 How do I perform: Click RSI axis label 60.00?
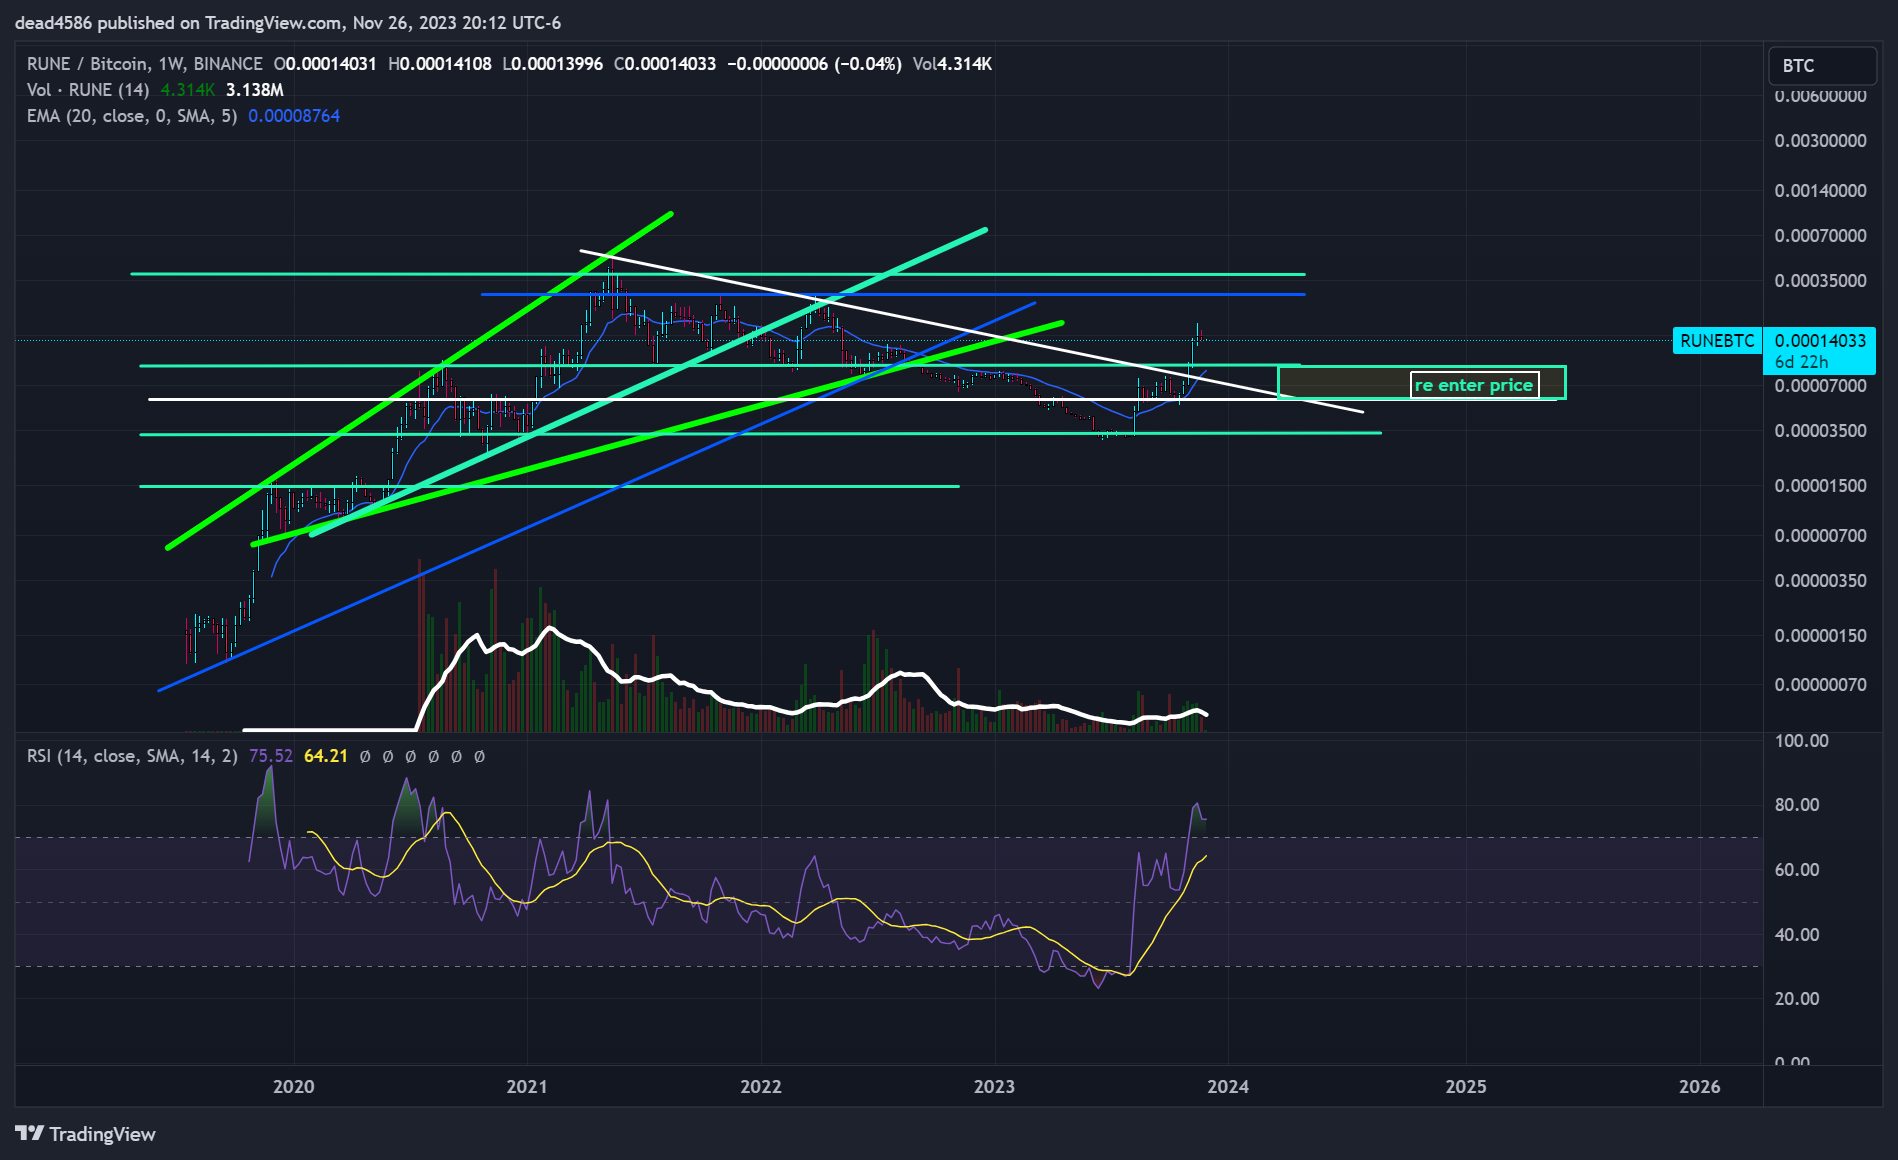[1797, 870]
